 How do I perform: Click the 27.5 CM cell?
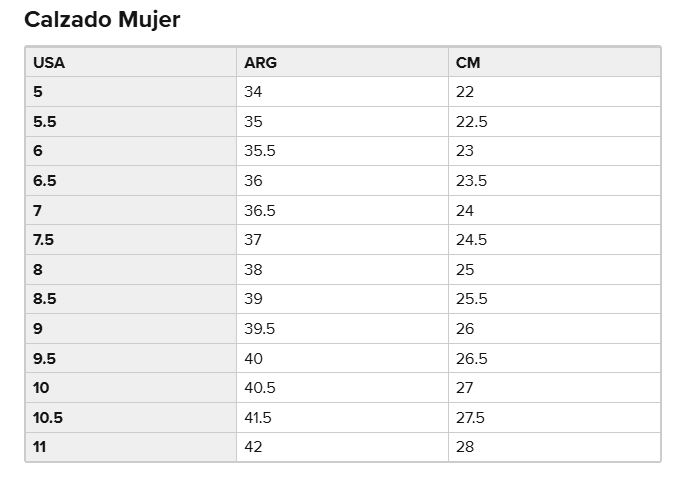tap(554, 417)
